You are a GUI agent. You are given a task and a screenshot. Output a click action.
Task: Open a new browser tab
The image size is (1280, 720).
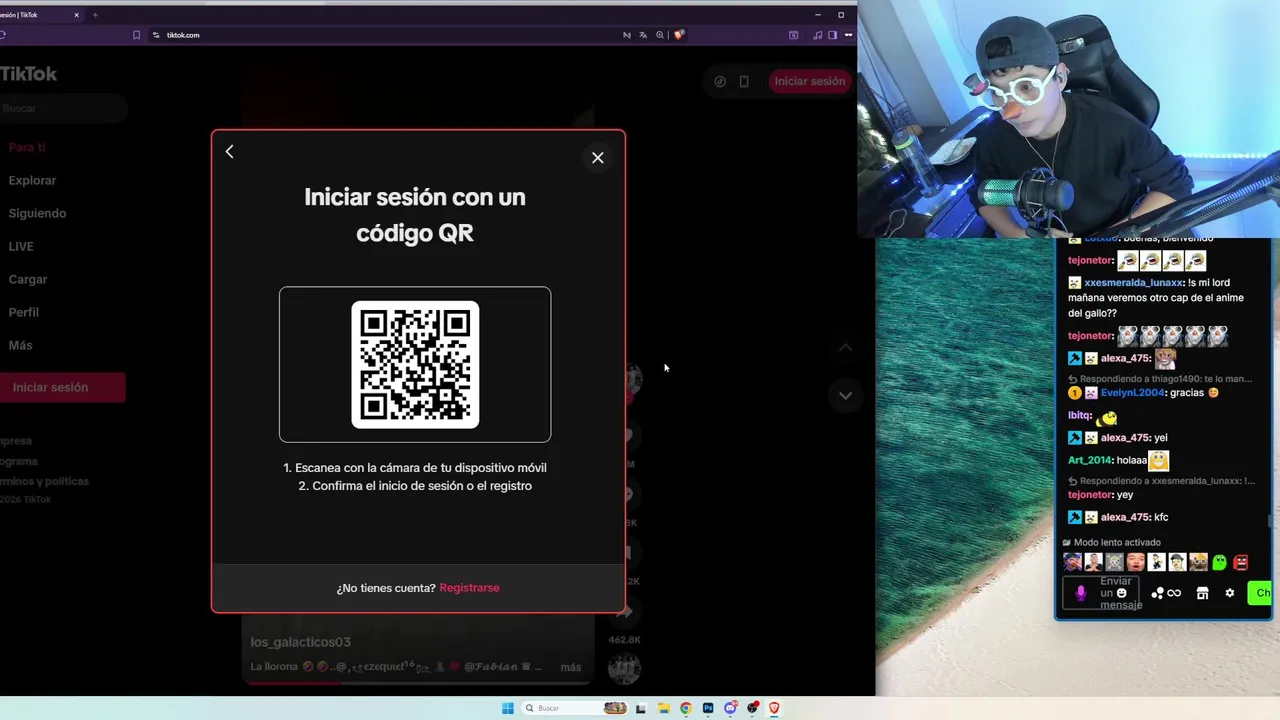point(95,15)
